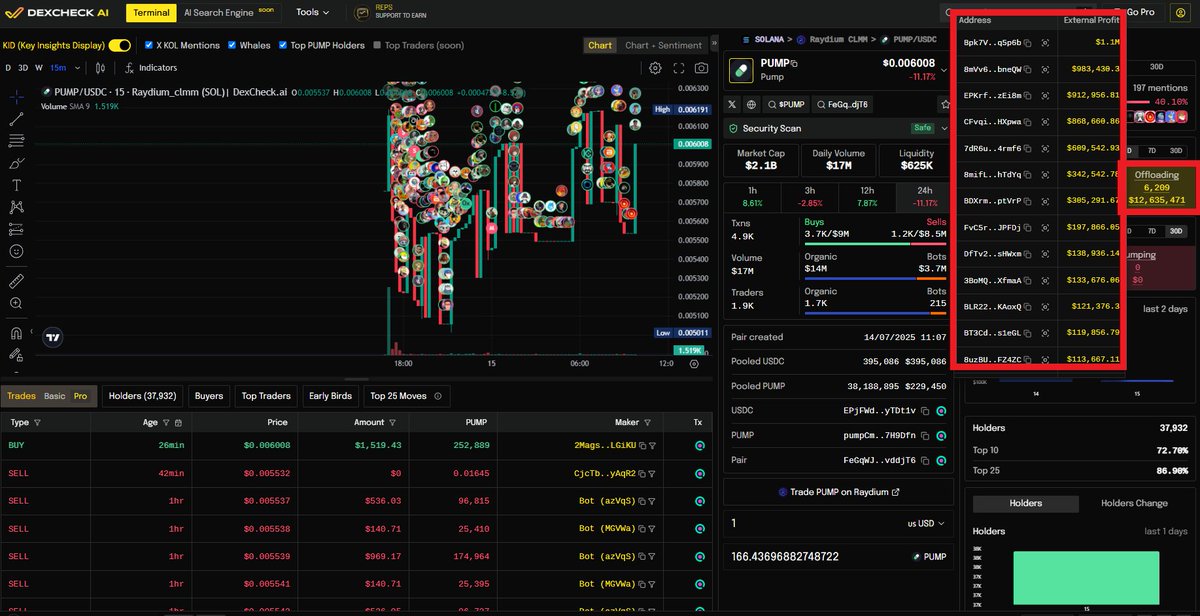Select the zoom in tool
The width and height of the screenshot is (1200, 616).
[x=16, y=303]
